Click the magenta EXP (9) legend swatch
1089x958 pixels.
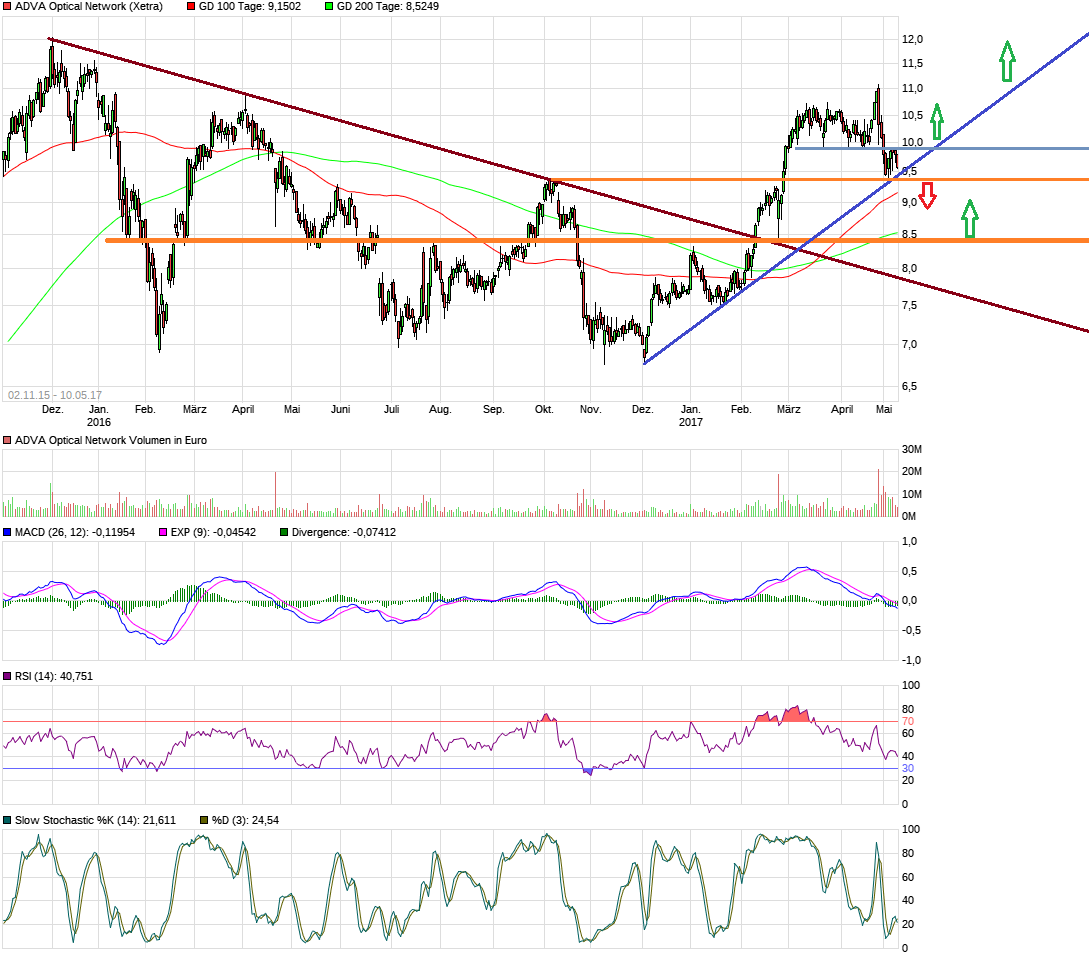click(x=163, y=532)
